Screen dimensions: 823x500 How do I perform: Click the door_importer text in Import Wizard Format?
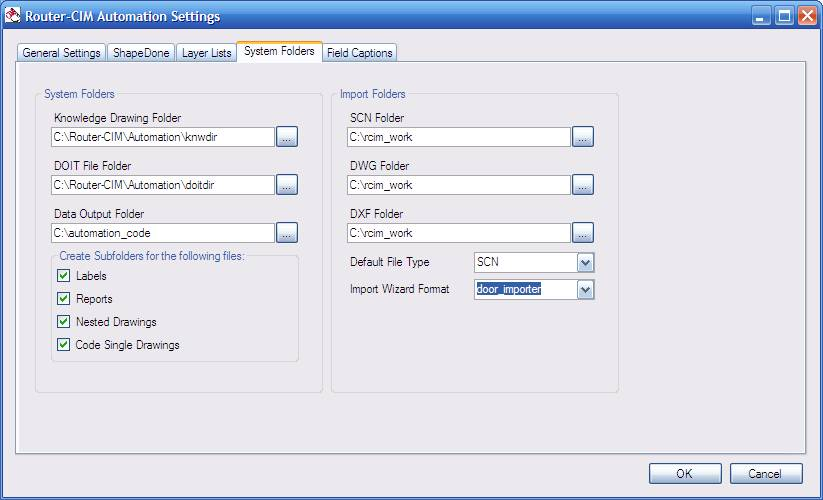coord(509,289)
